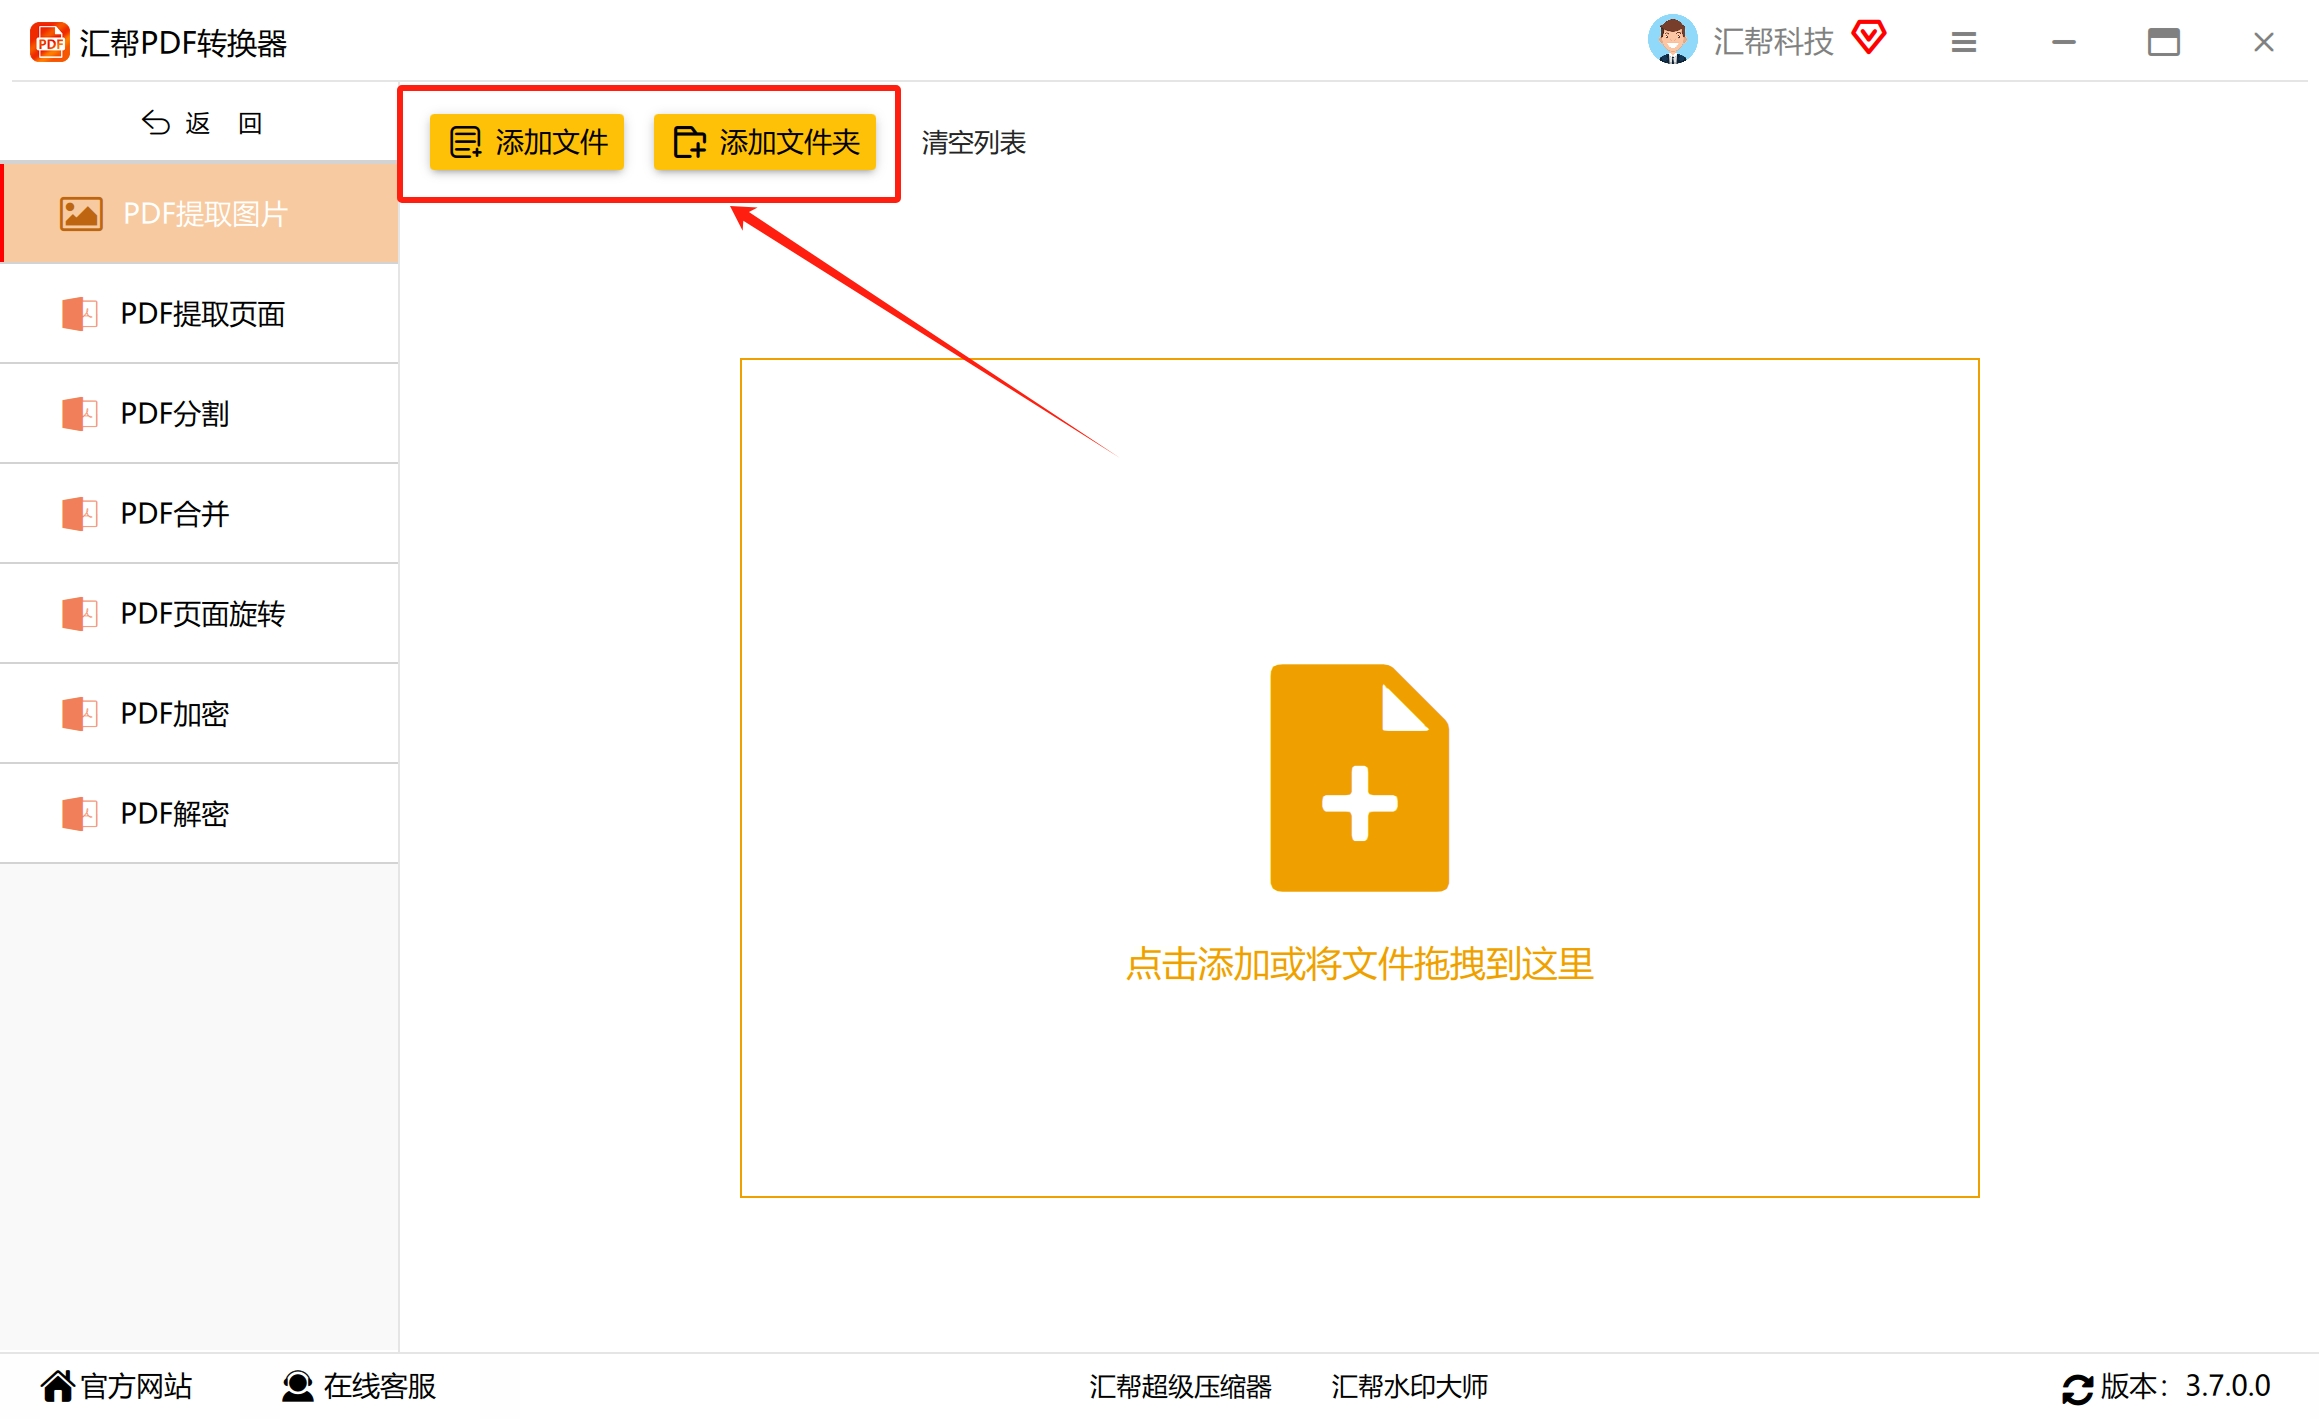Open the 汇帮水印大师 link at bottom
Viewport: 2319px width, 1419px height.
click(1407, 1386)
